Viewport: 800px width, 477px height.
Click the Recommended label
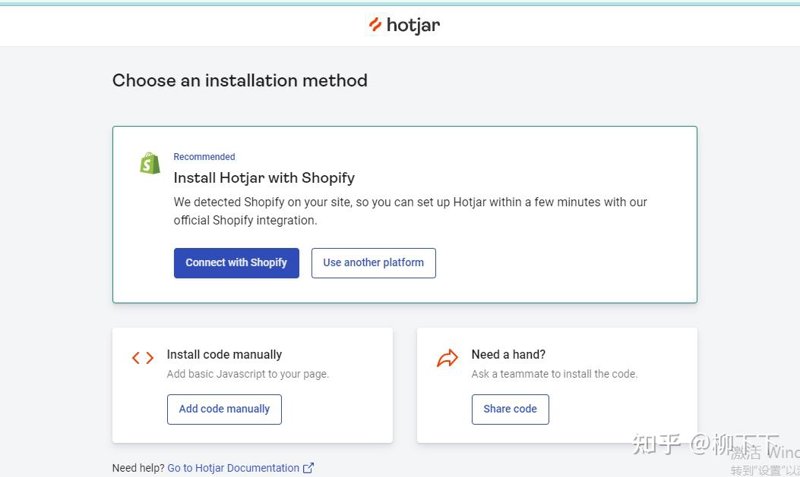pyautogui.click(x=204, y=157)
